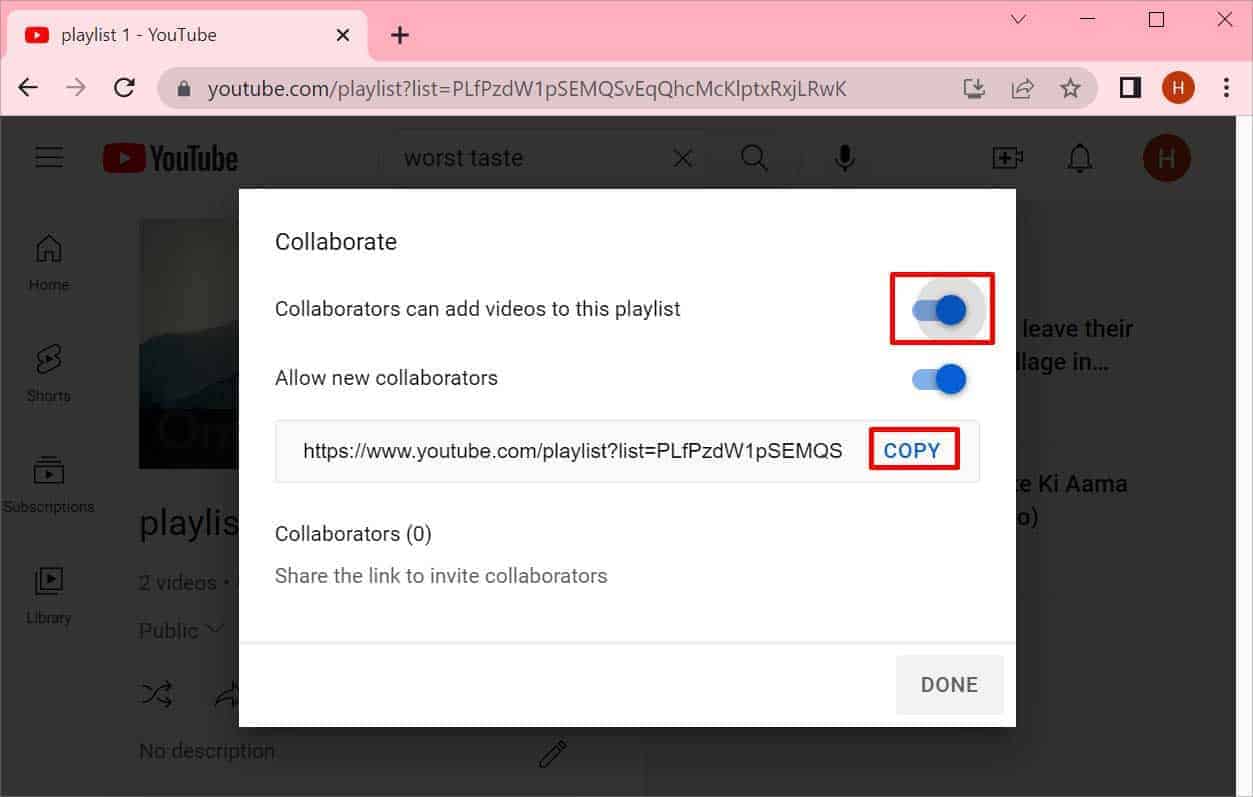Select the playlist URL text field
The height and width of the screenshot is (797, 1253).
tap(572, 451)
